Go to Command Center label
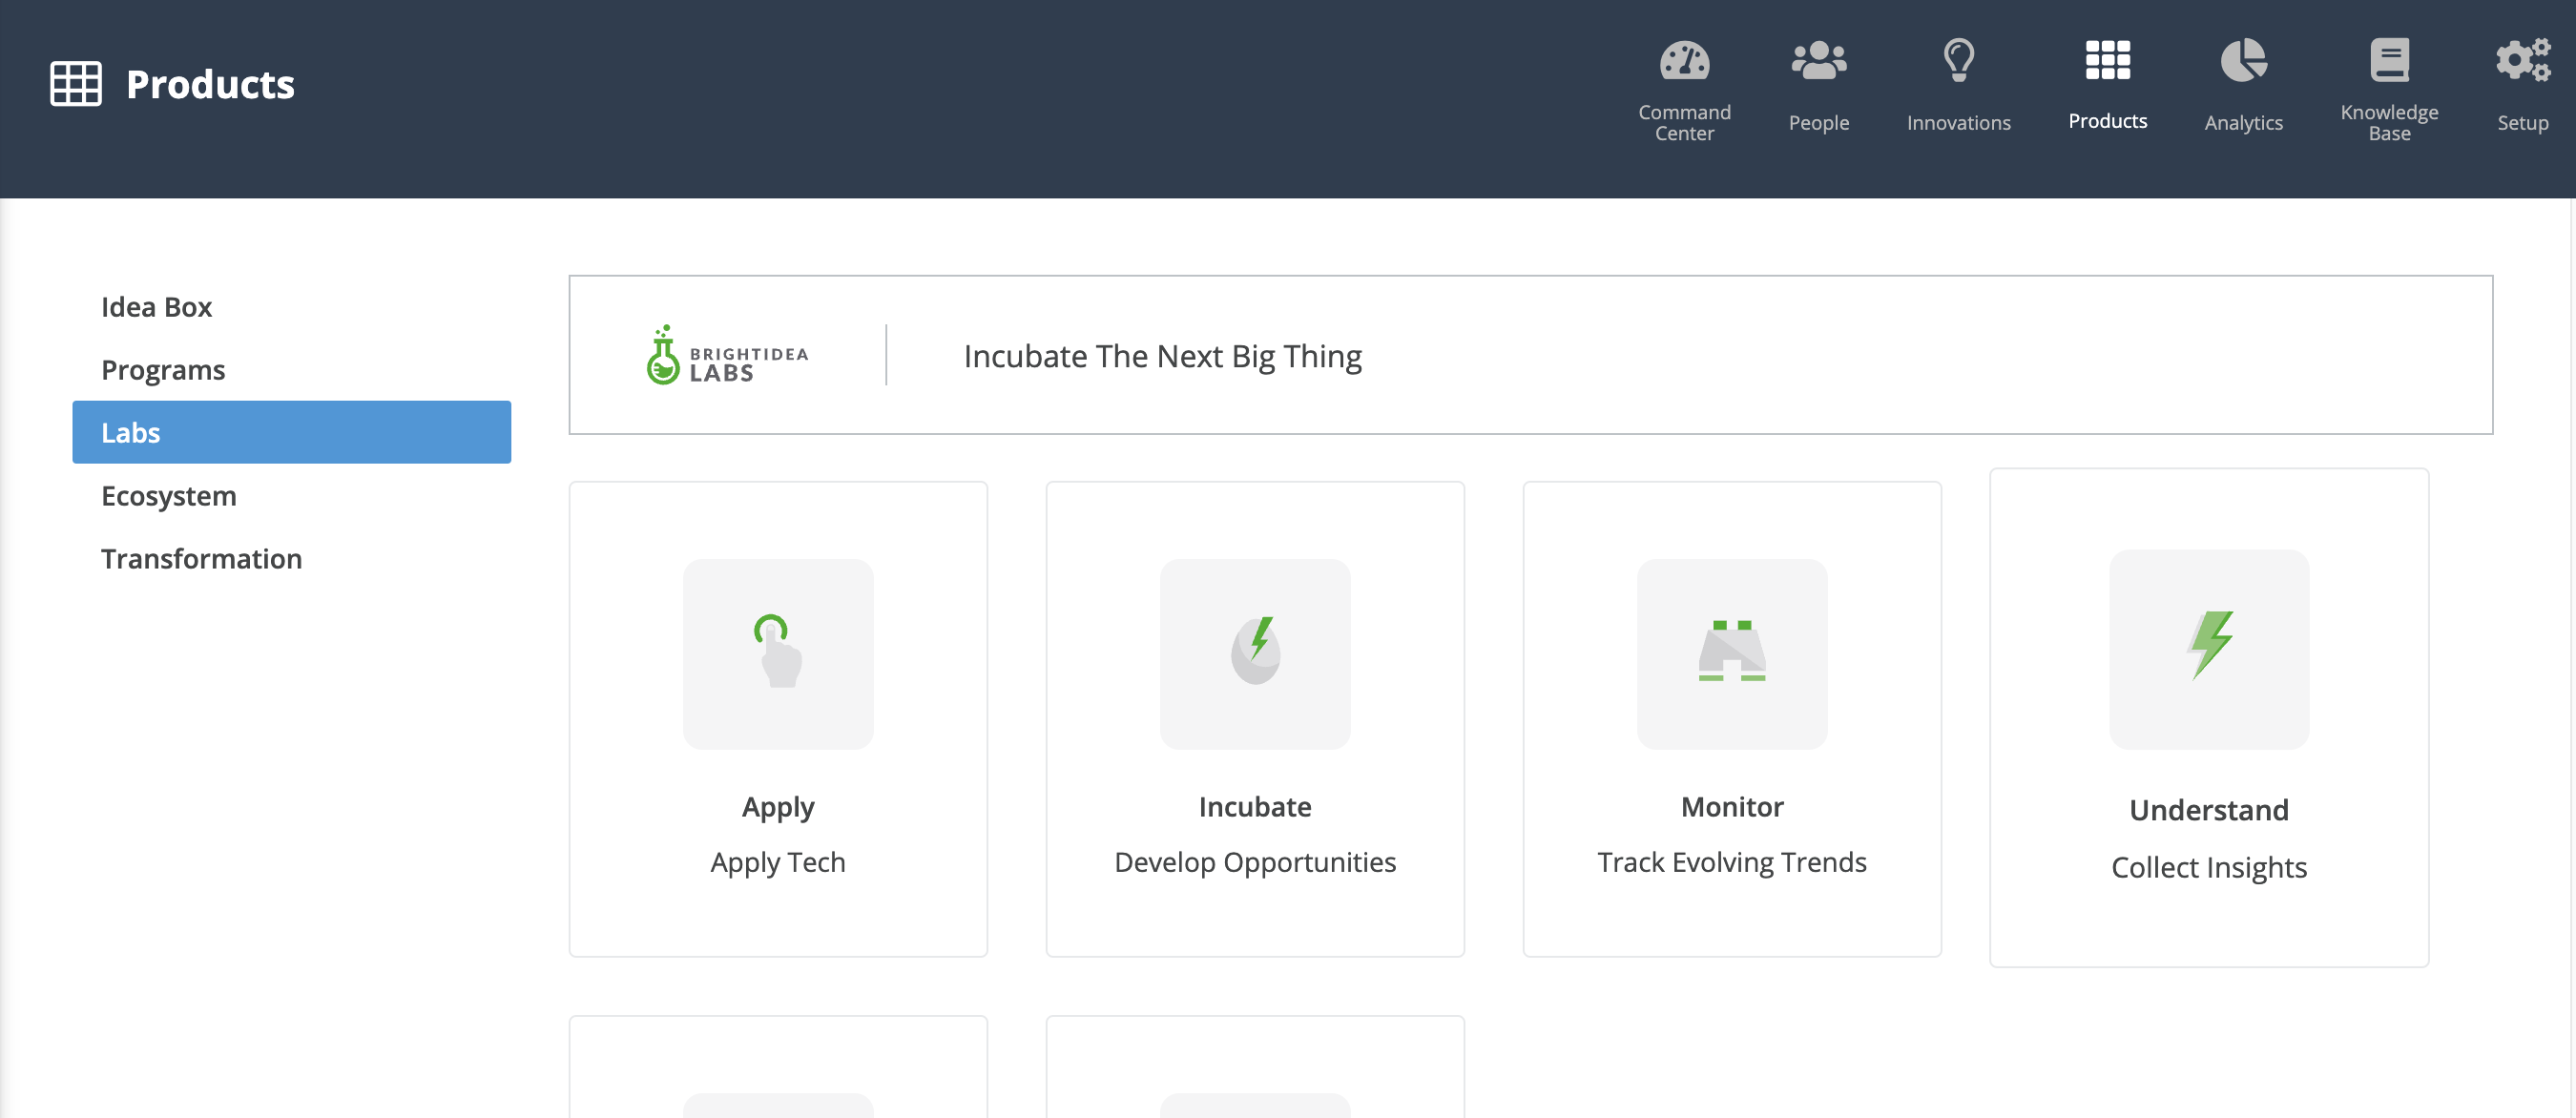The height and width of the screenshot is (1118, 2576). click(1684, 122)
